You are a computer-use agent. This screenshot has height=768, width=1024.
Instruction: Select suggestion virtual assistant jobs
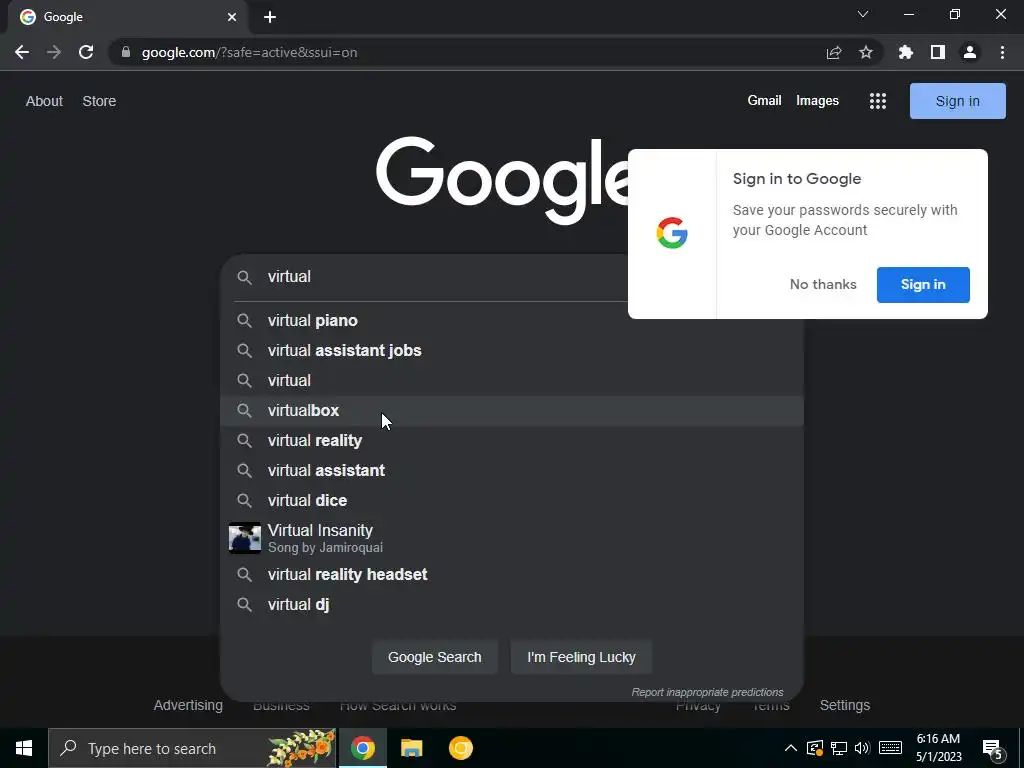click(512, 351)
